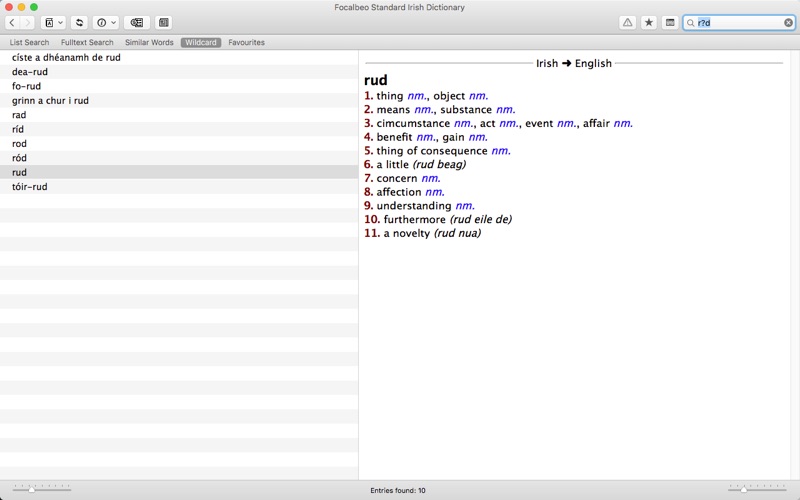Open the Similar Words tab

coord(149,42)
